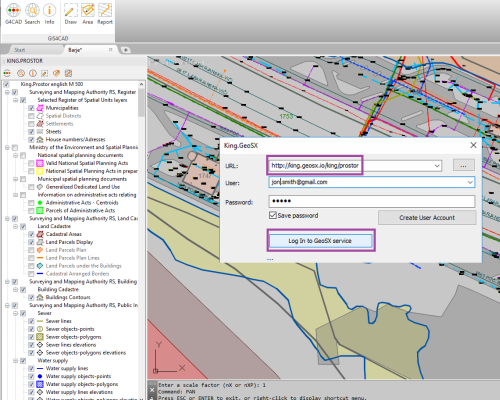Viewport: 500px width, 400px height.
Task: Add a new drawing tab
Action: click(x=126, y=50)
